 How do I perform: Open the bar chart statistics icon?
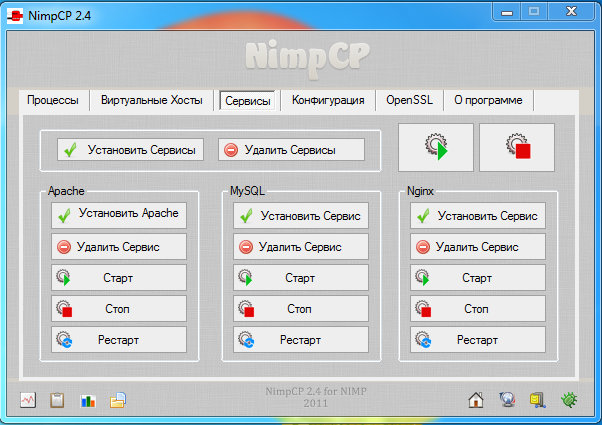tap(88, 400)
